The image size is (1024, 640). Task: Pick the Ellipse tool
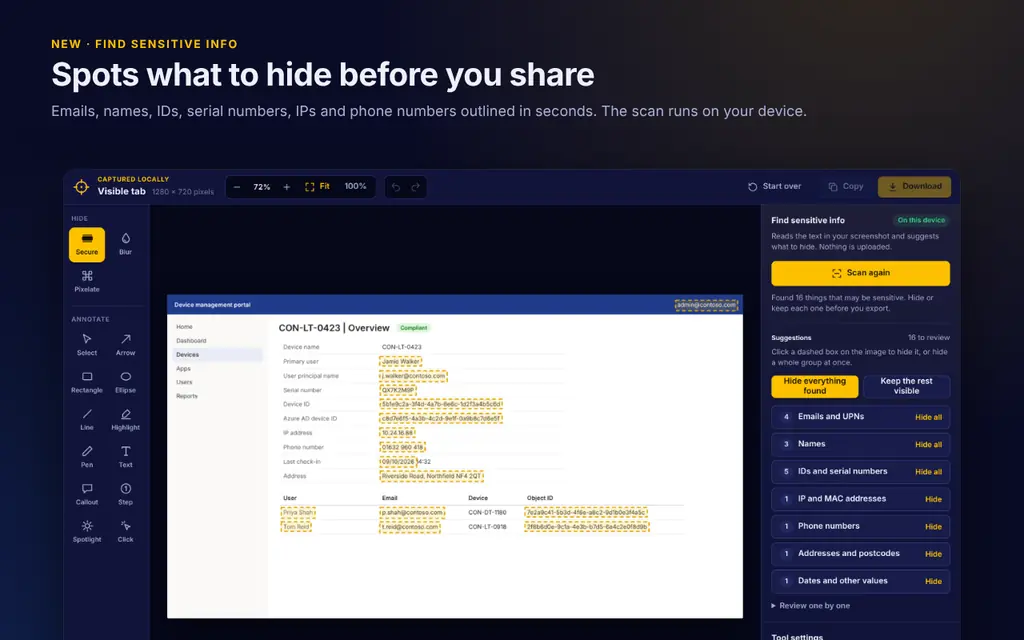125,383
